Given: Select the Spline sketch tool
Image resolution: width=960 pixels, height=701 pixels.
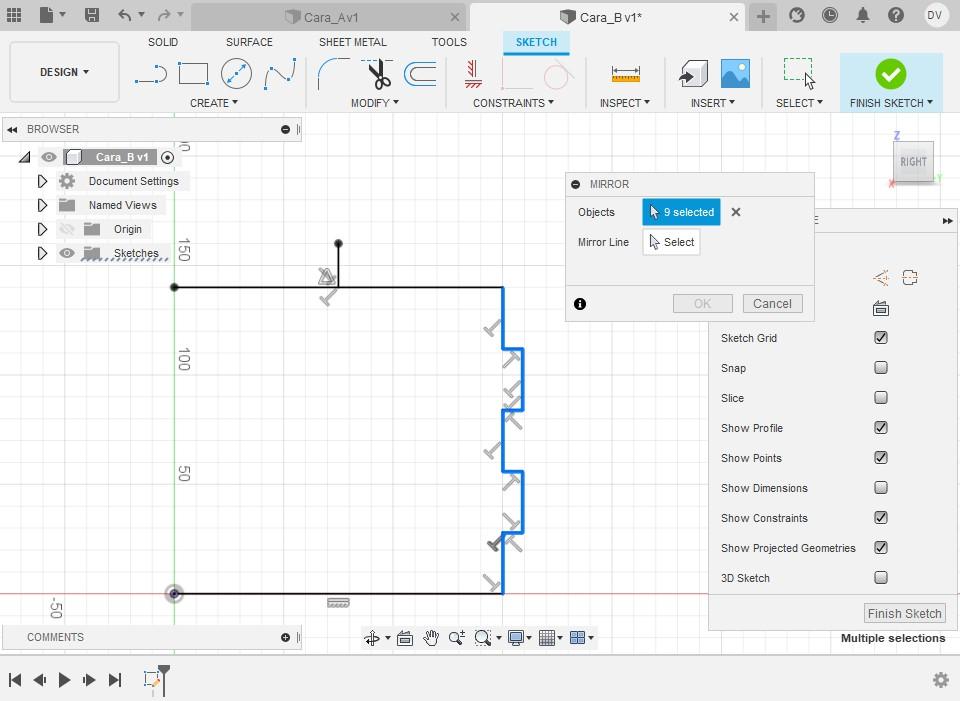Looking at the screenshot, I should pos(280,74).
